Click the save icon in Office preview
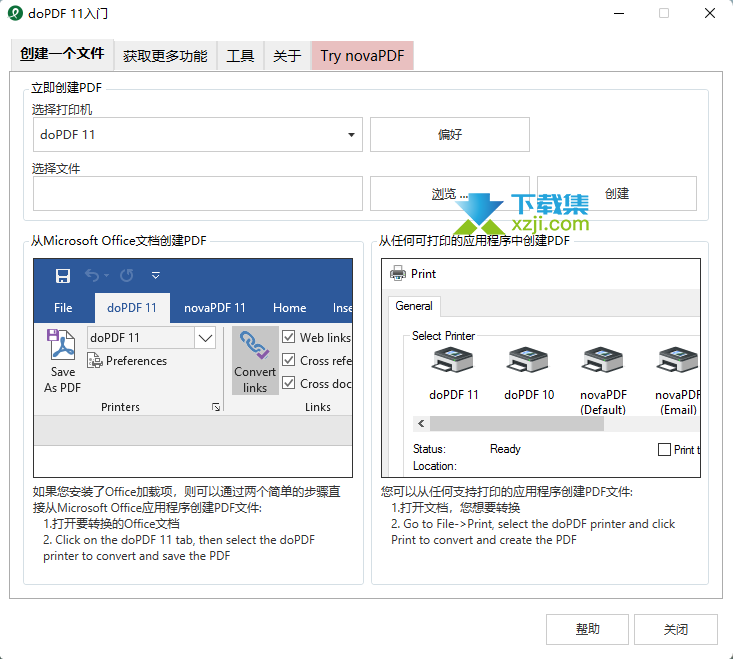Image resolution: width=733 pixels, height=659 pixels. (63, 276)
